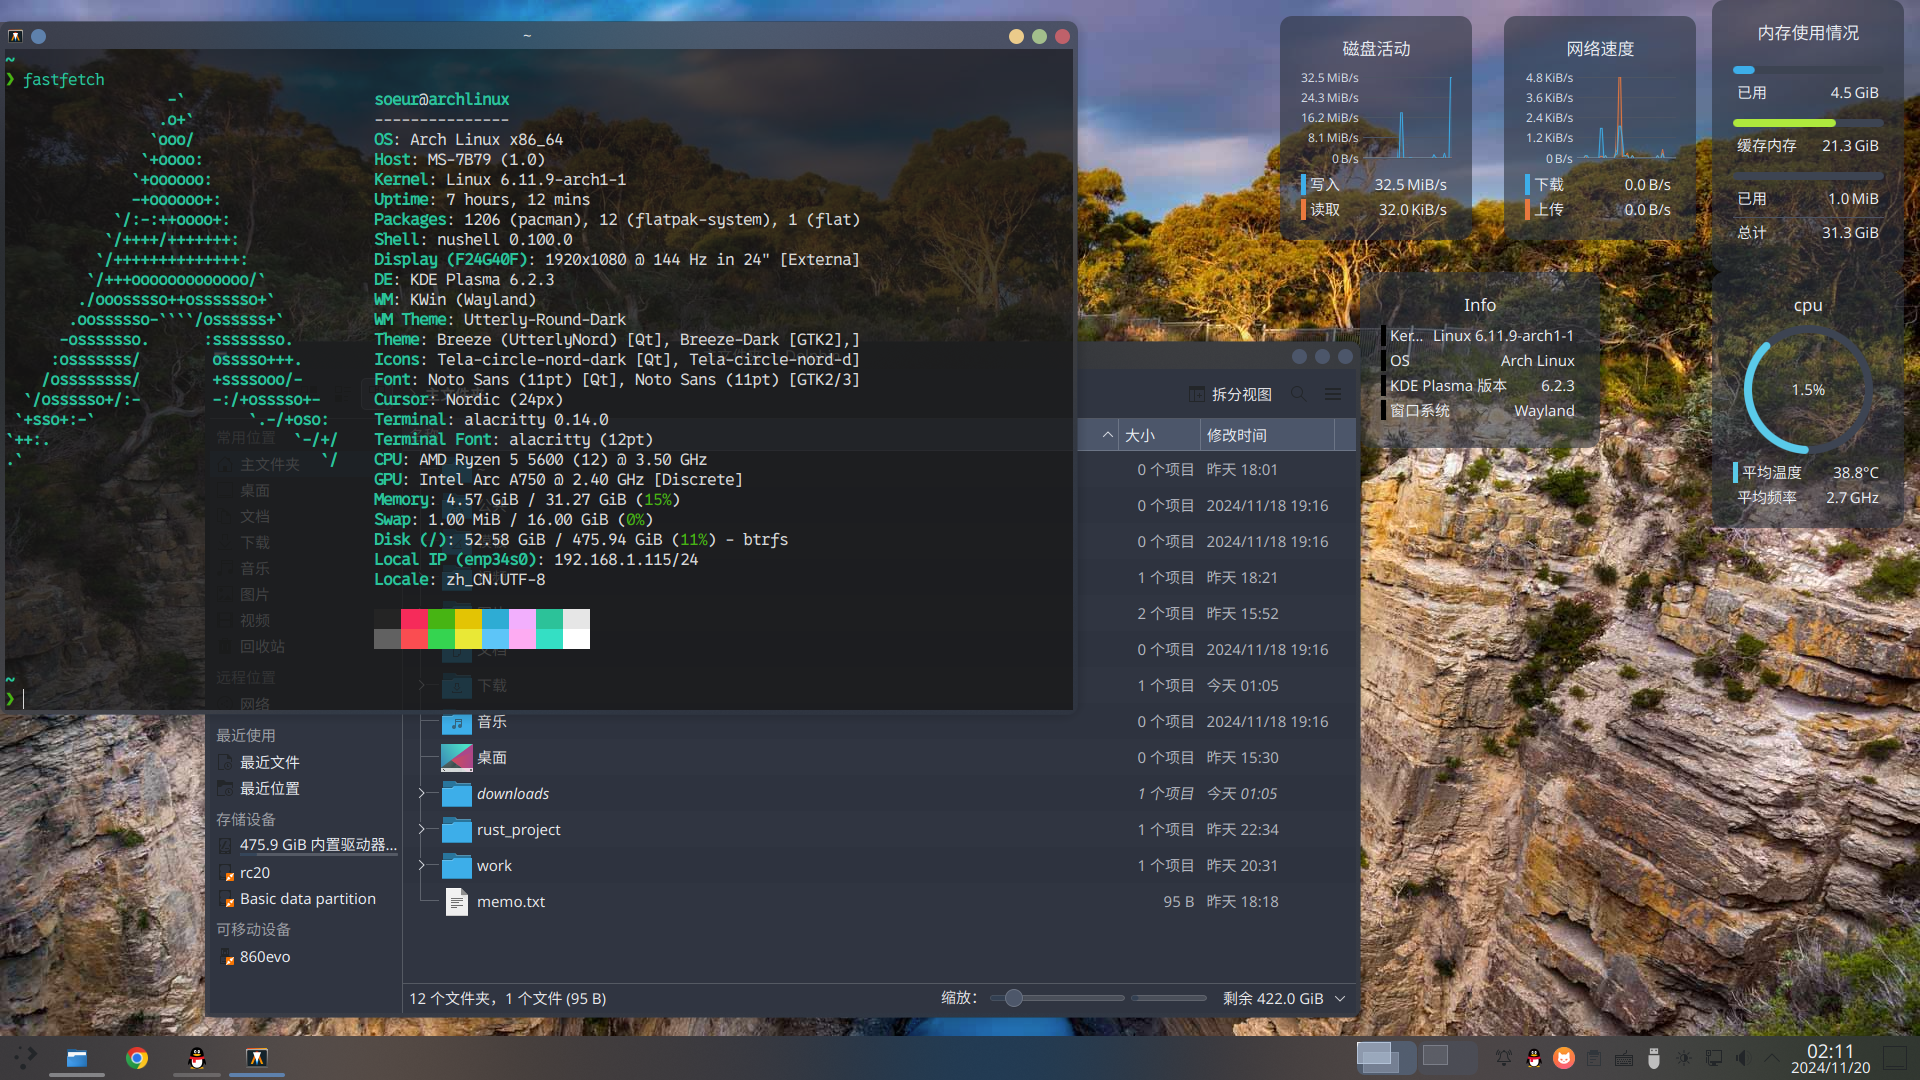
Task: Show hidden tray icons with the up arrow
Action: pyautogui.click(x=1772, y=1058)
